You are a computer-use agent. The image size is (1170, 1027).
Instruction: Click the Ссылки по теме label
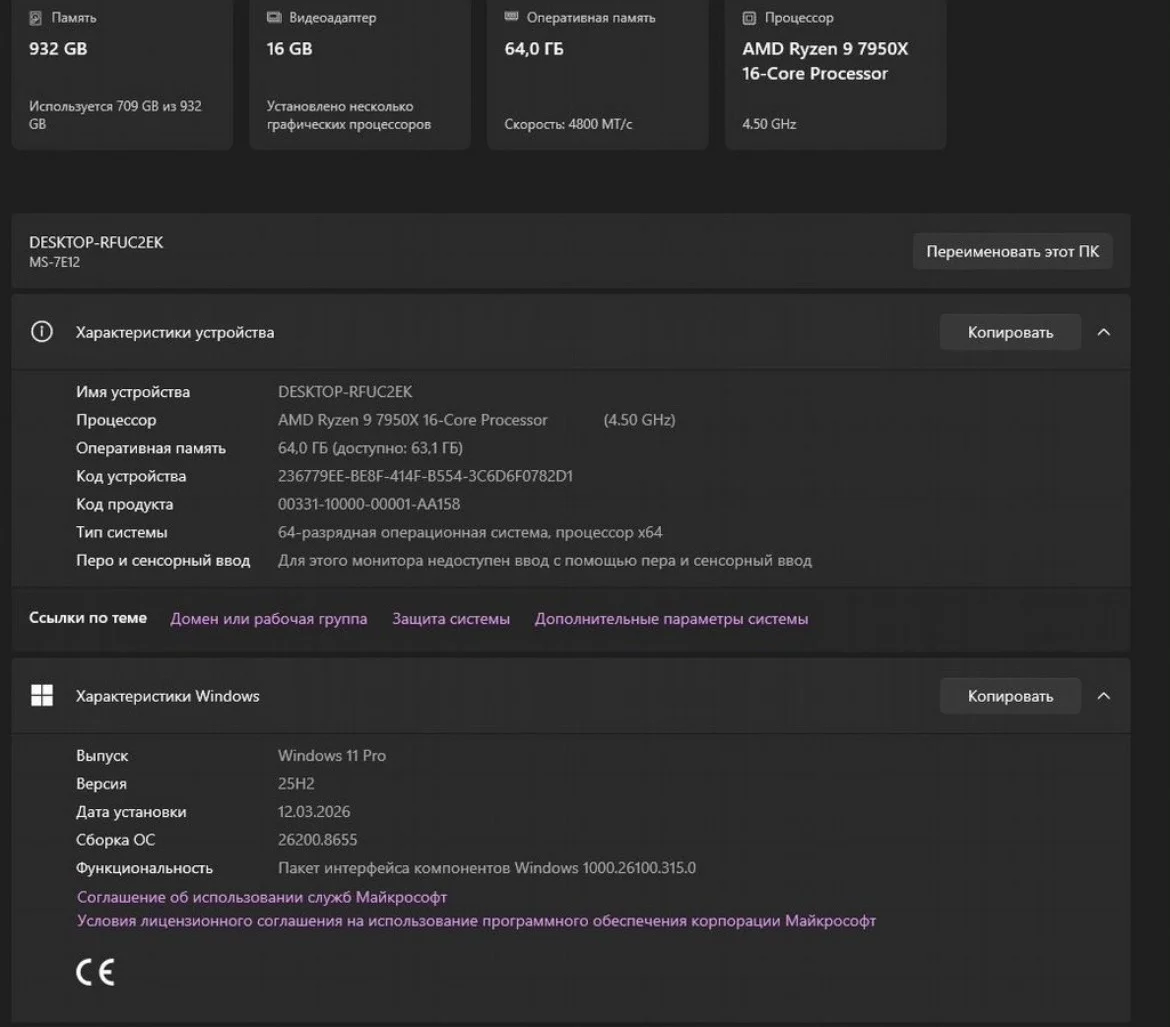click(87, 618)
